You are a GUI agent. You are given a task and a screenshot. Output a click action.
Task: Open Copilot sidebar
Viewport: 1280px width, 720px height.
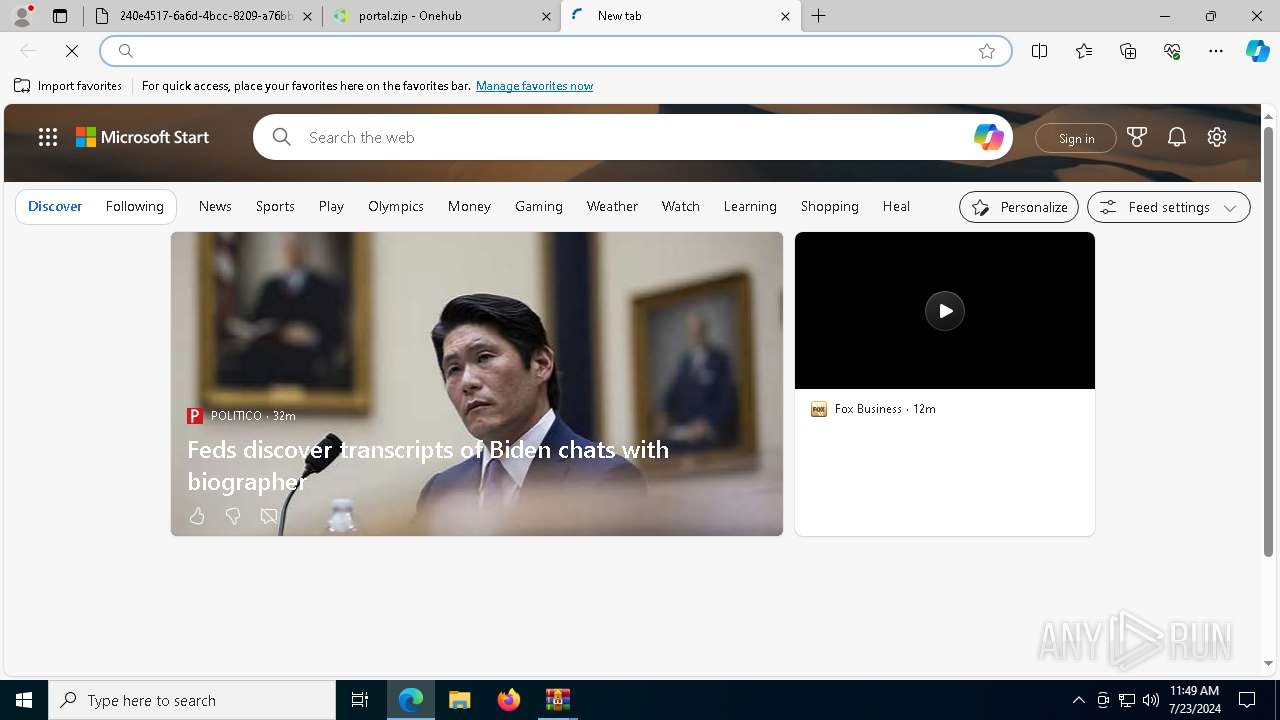click(x=1257, y=51)
